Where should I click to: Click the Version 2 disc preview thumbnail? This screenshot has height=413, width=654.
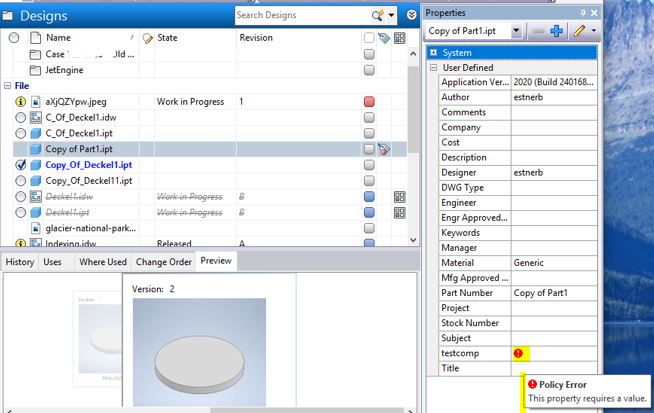pyautogui.click(x=199, y=352)
